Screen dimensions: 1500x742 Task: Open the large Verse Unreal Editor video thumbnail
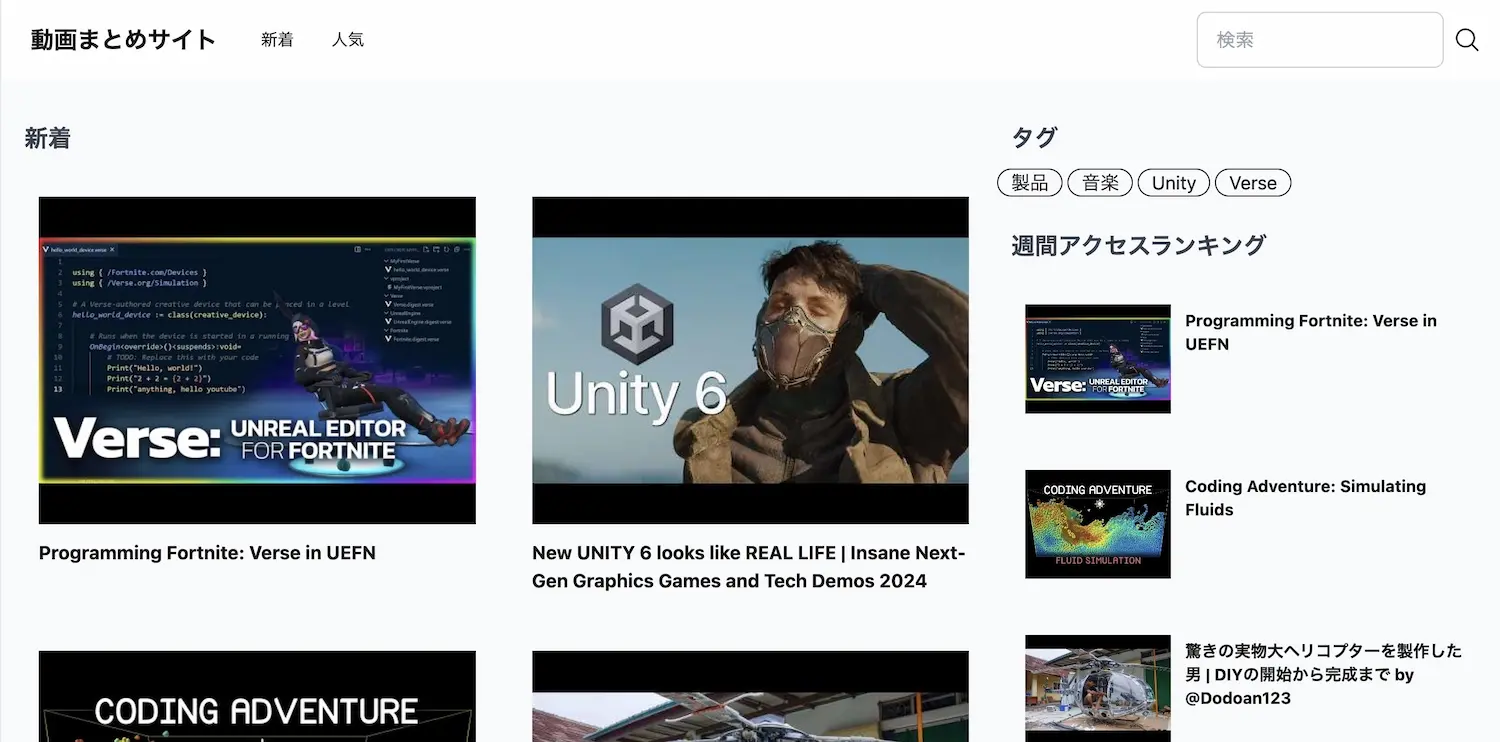tap(257, 360)
